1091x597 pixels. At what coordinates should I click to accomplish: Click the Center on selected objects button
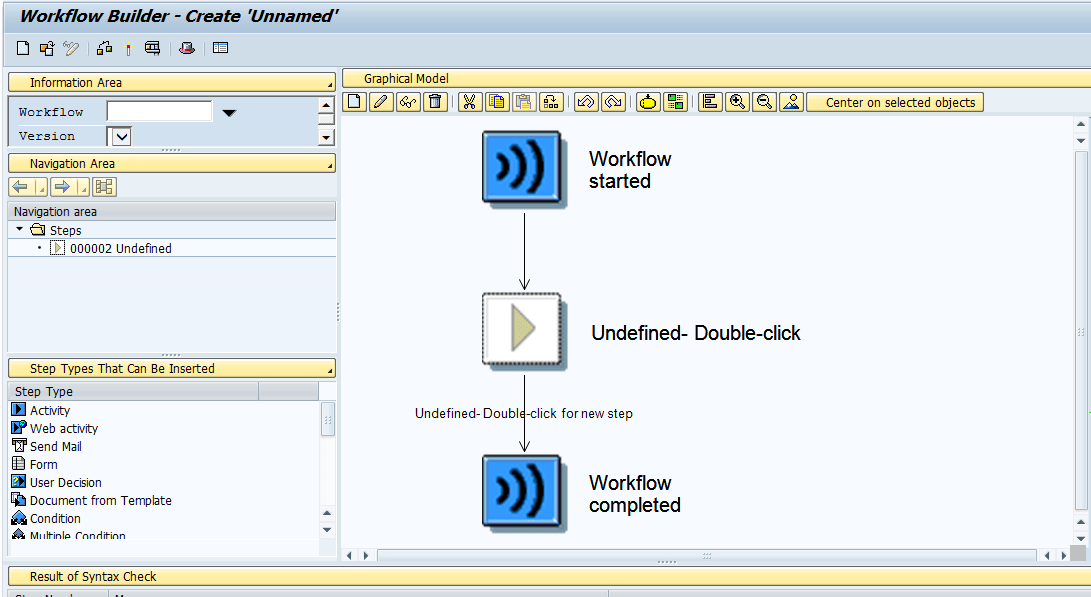tap(895, 102)
